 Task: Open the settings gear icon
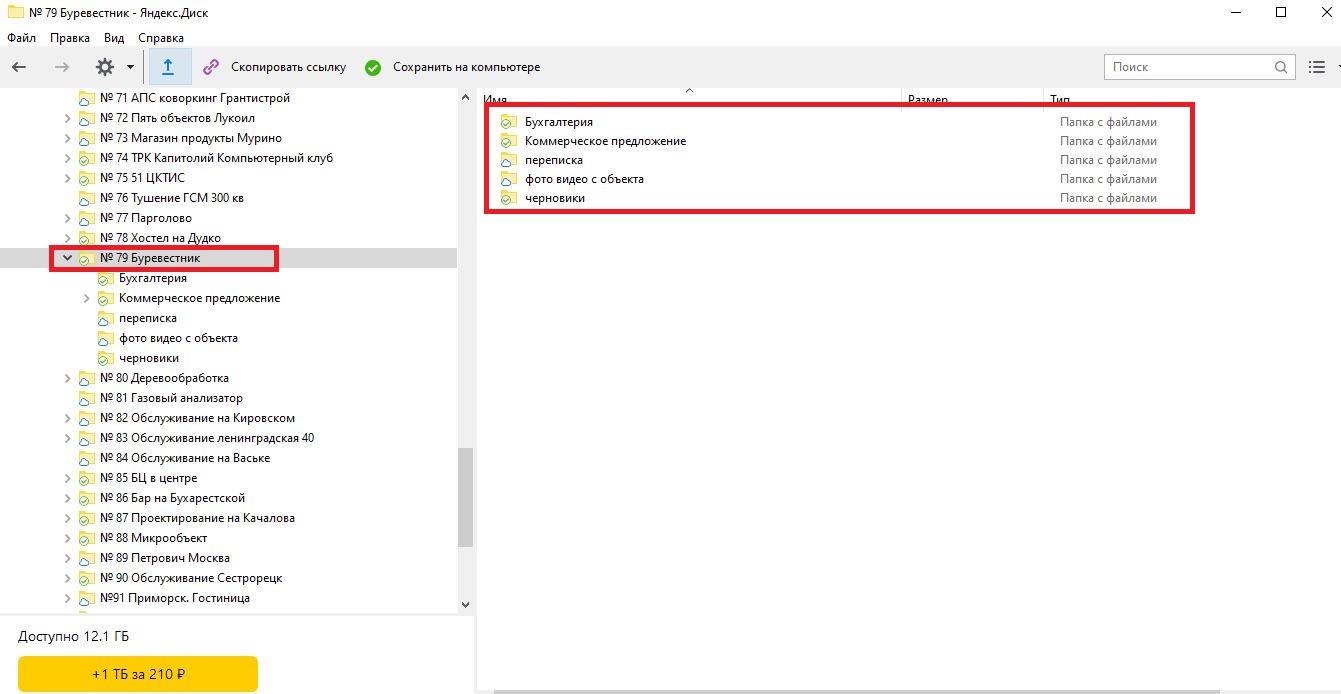[x=105, y=67]
